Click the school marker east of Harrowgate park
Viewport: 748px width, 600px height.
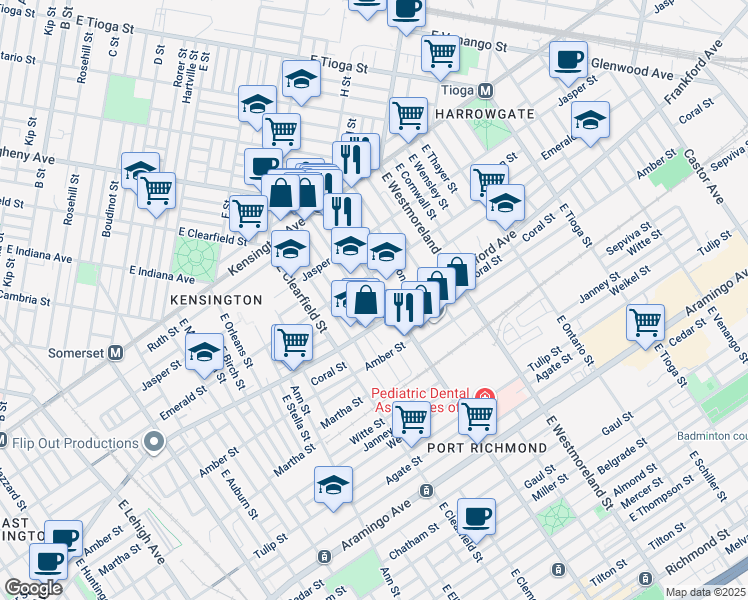click(590, 119)
